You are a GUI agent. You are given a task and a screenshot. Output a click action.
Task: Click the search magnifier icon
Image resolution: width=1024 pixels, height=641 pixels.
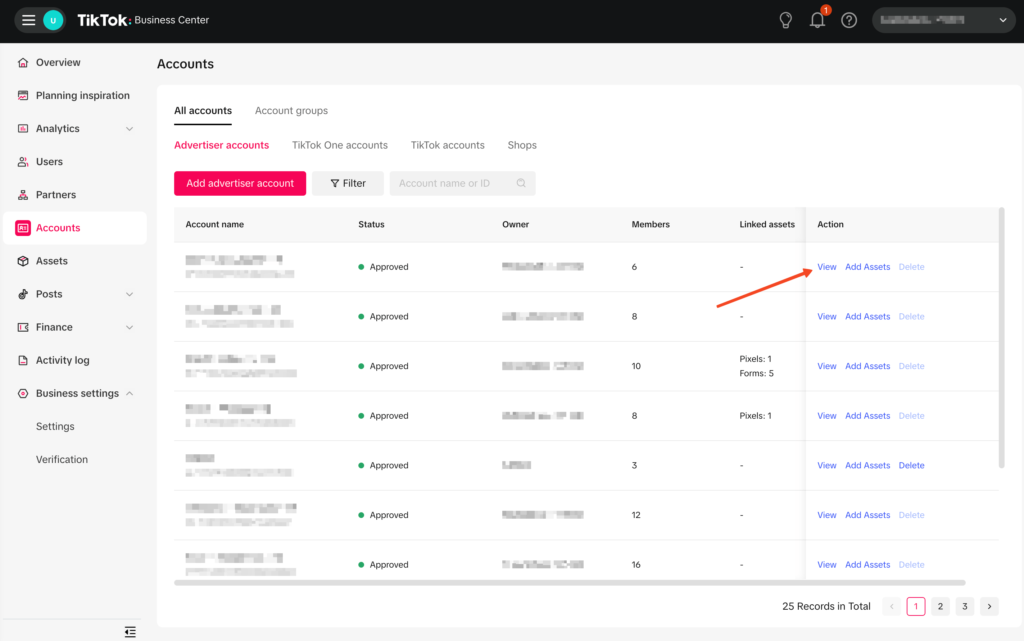(x=521, y=183)
